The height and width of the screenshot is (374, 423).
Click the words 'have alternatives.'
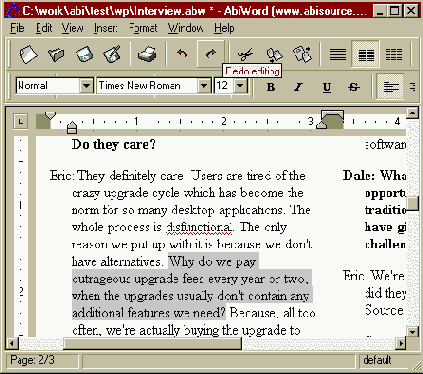[x=117, y=262]
